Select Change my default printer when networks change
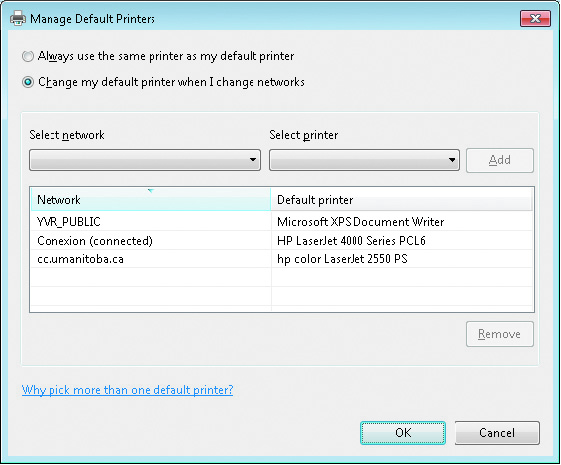561x465 pixels. click(28, 82)
